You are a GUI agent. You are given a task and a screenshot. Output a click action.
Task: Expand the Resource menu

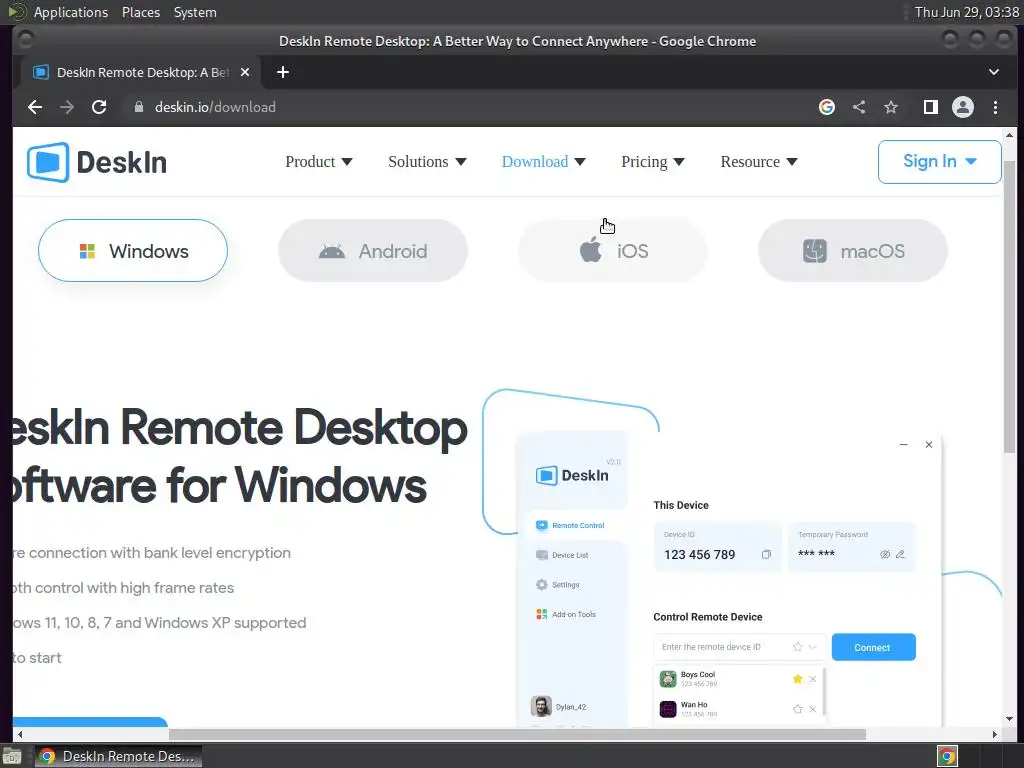click(759, 162)
